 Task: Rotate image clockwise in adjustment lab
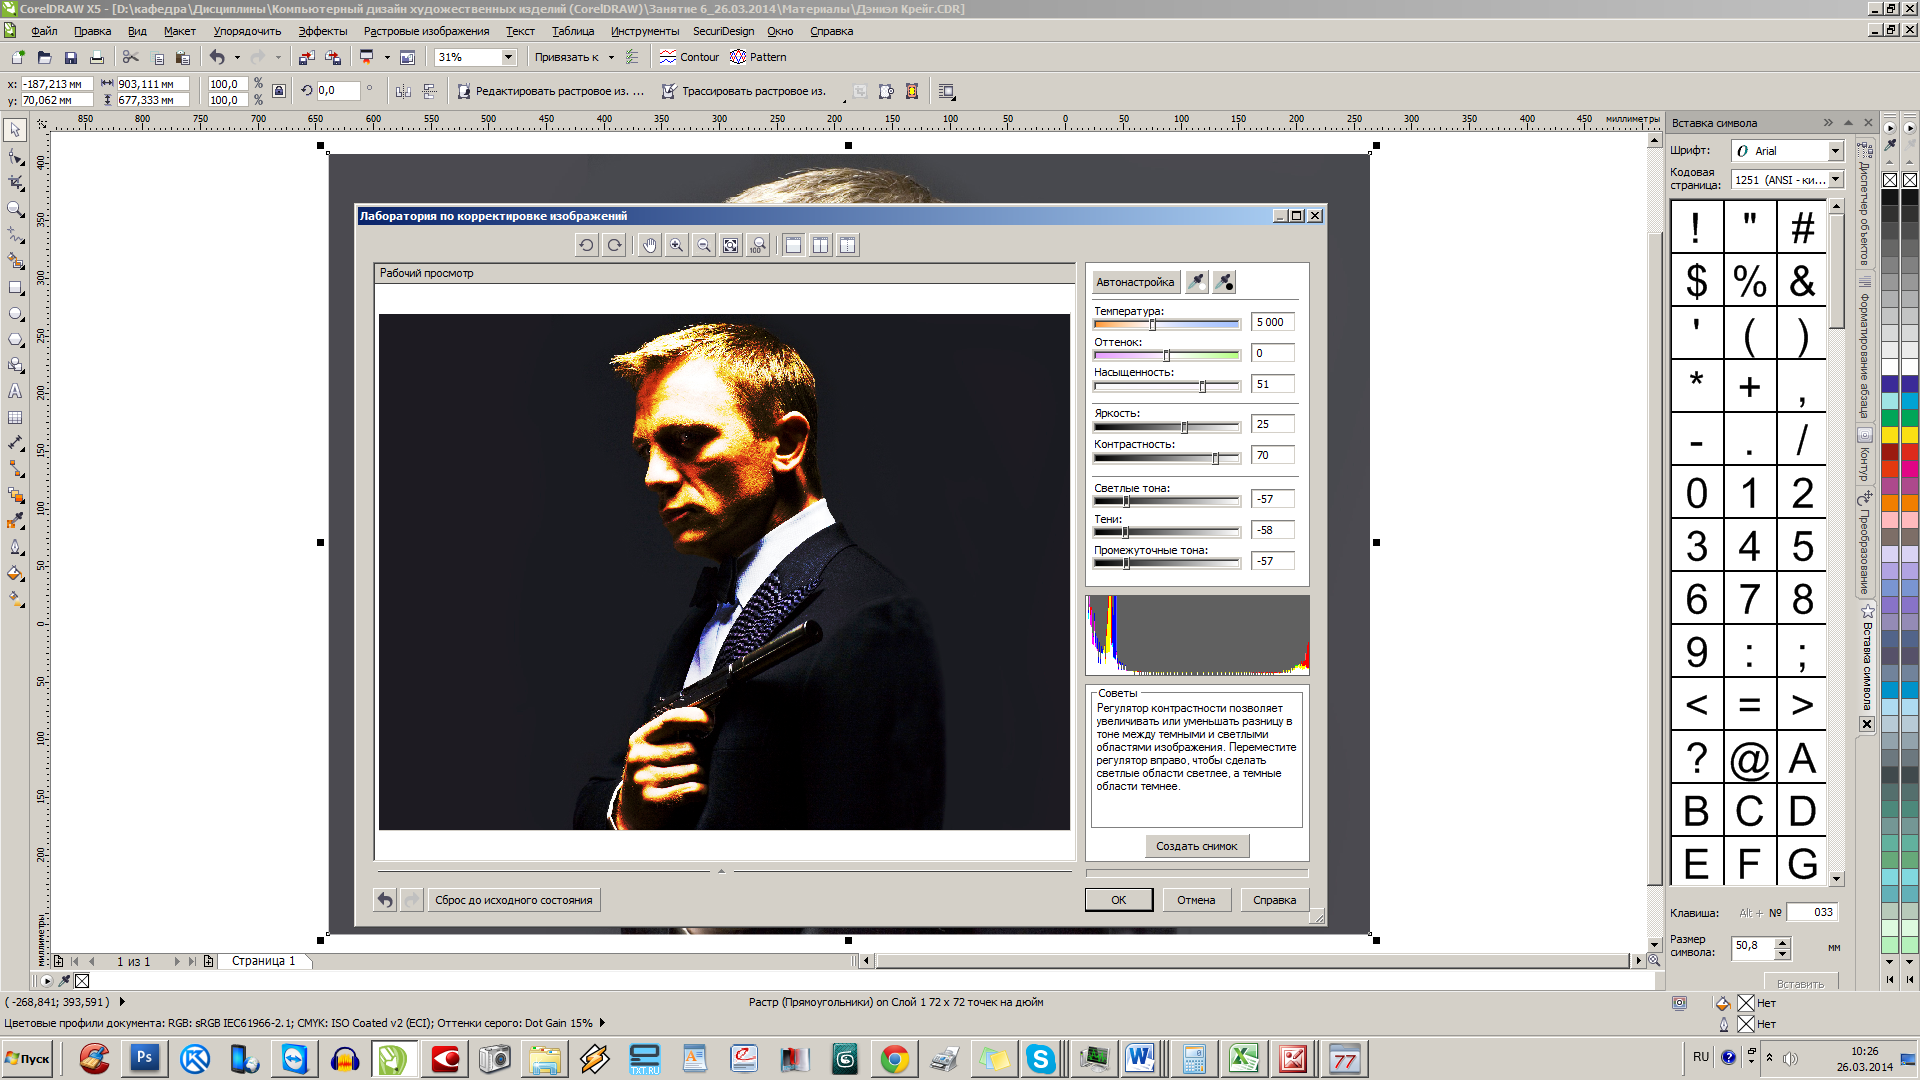pyautogui.click(x=614, y=245)
